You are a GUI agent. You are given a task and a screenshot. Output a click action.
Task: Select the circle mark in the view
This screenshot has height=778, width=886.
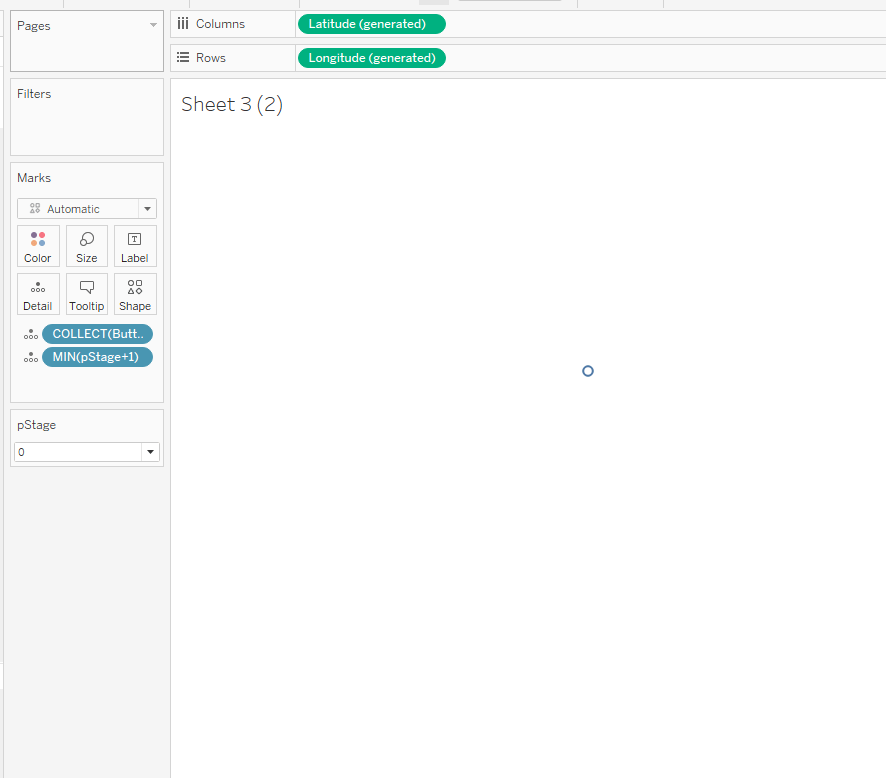coord(588,371)
